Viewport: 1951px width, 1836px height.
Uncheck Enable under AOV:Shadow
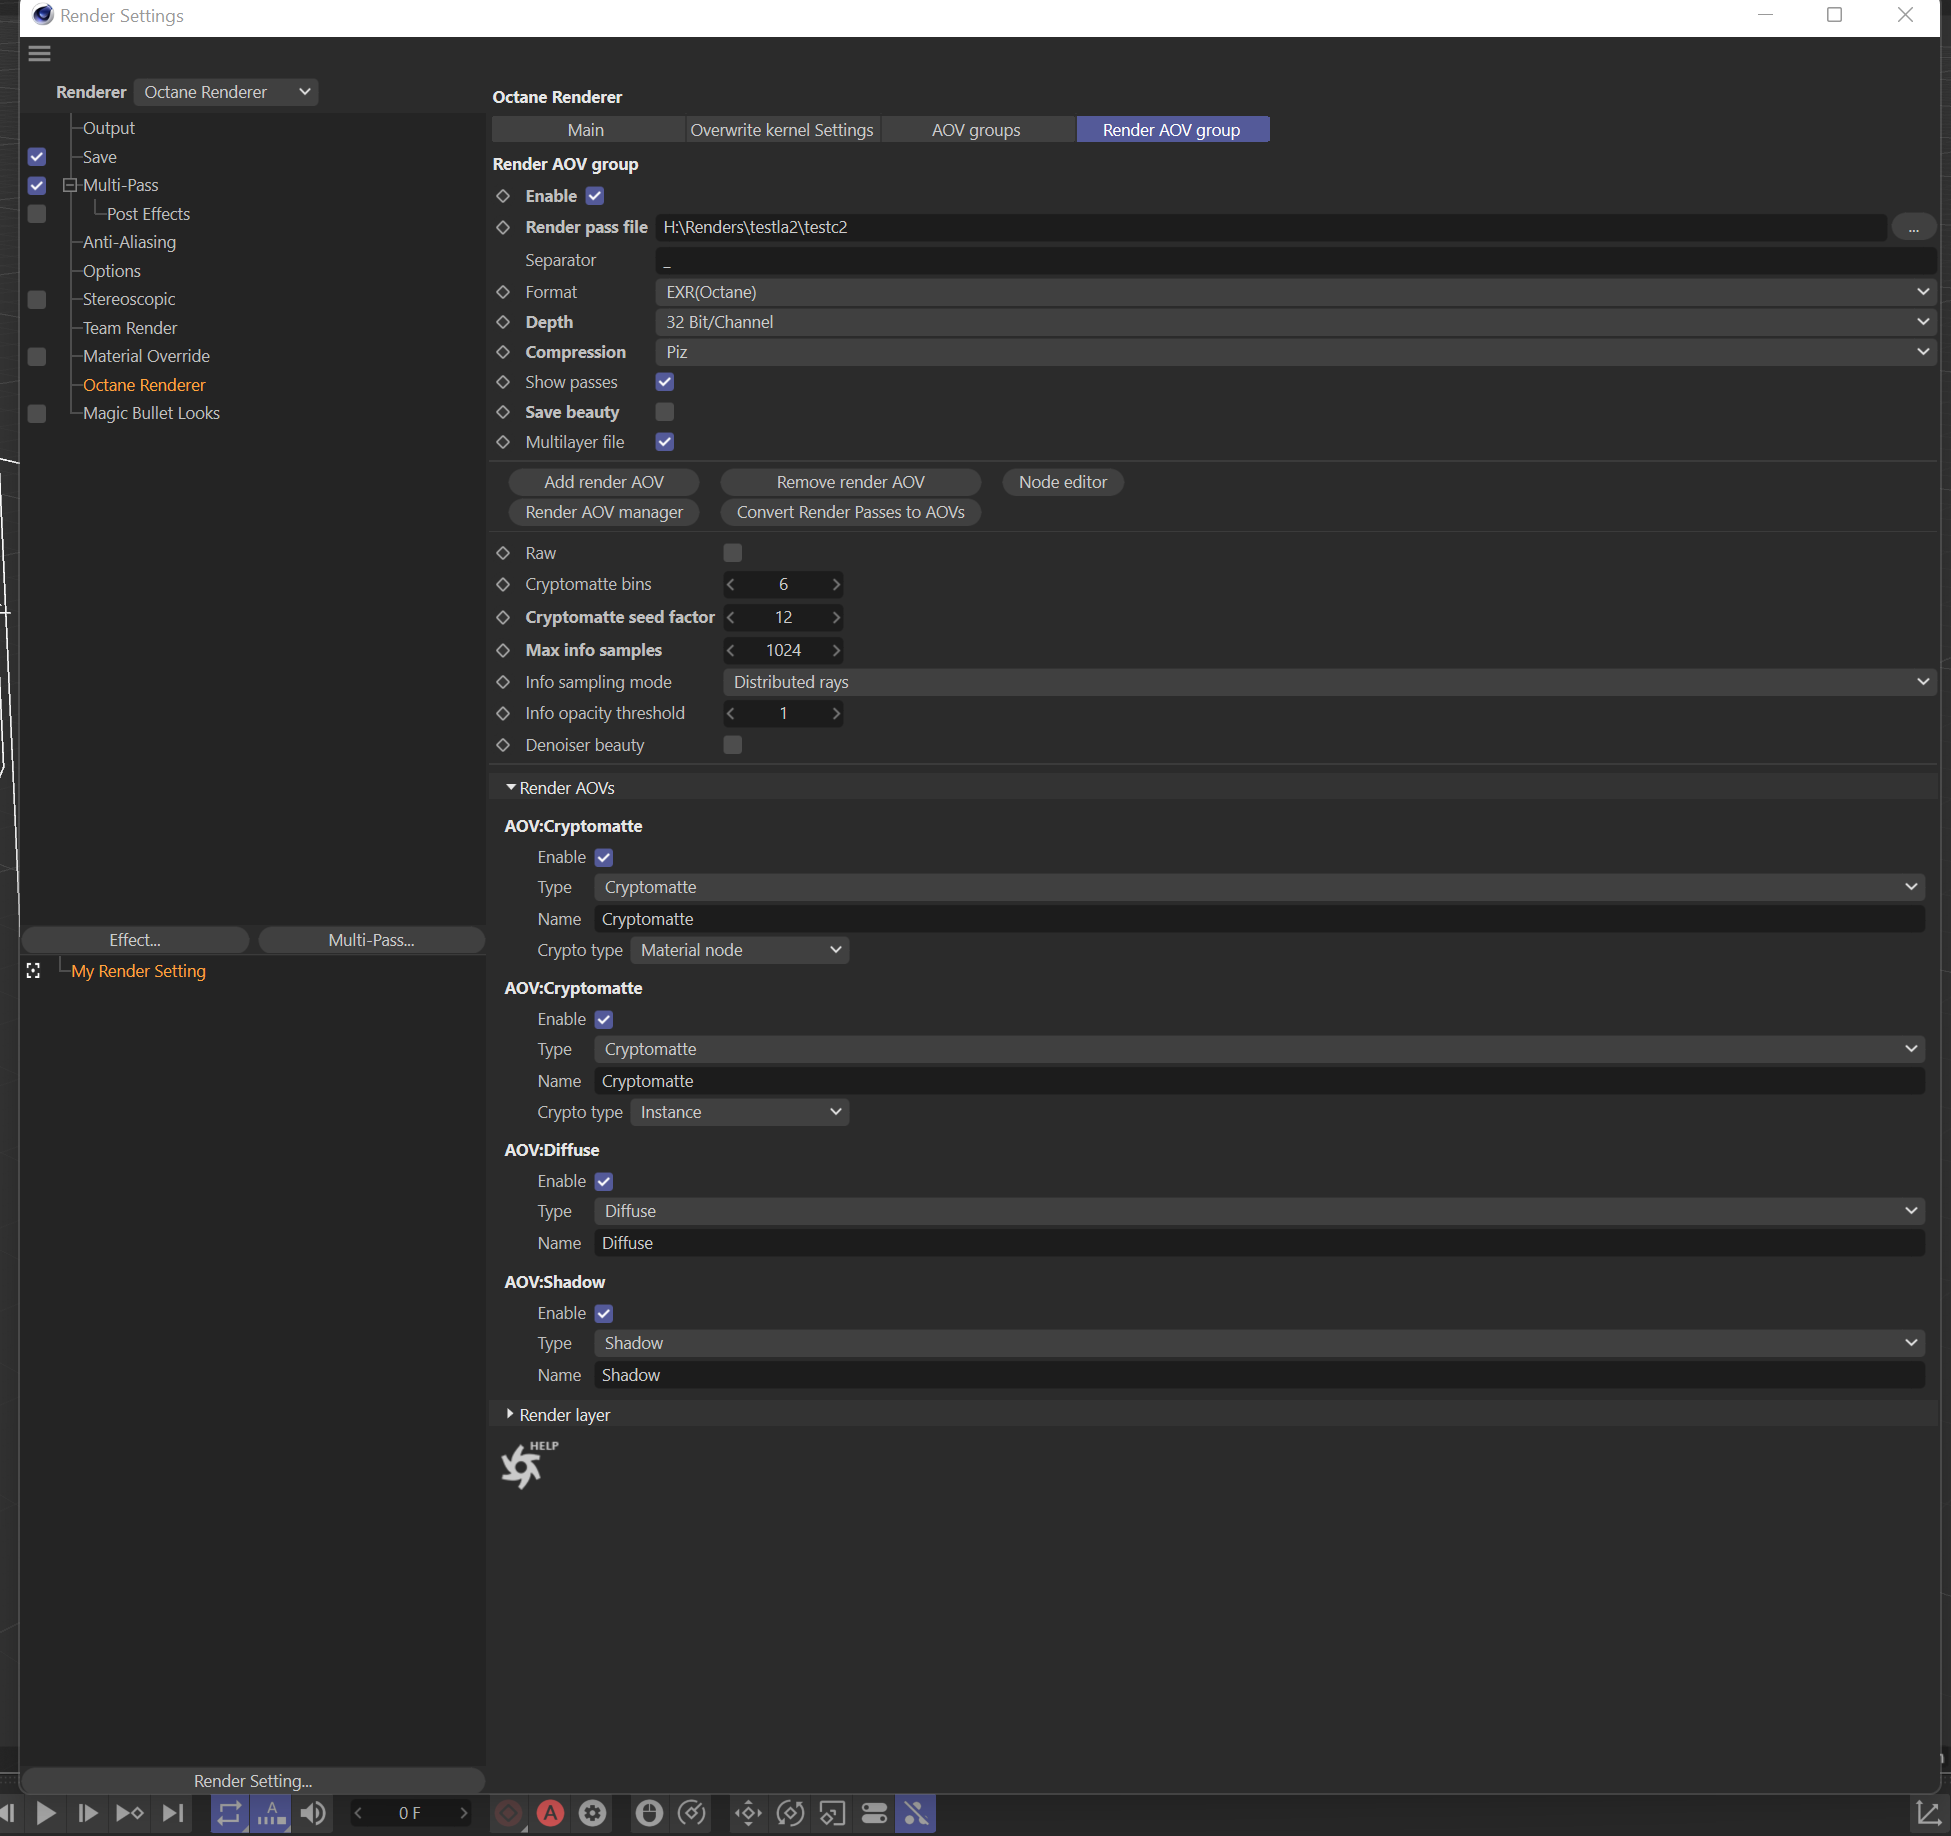(x=604, y=1313)
